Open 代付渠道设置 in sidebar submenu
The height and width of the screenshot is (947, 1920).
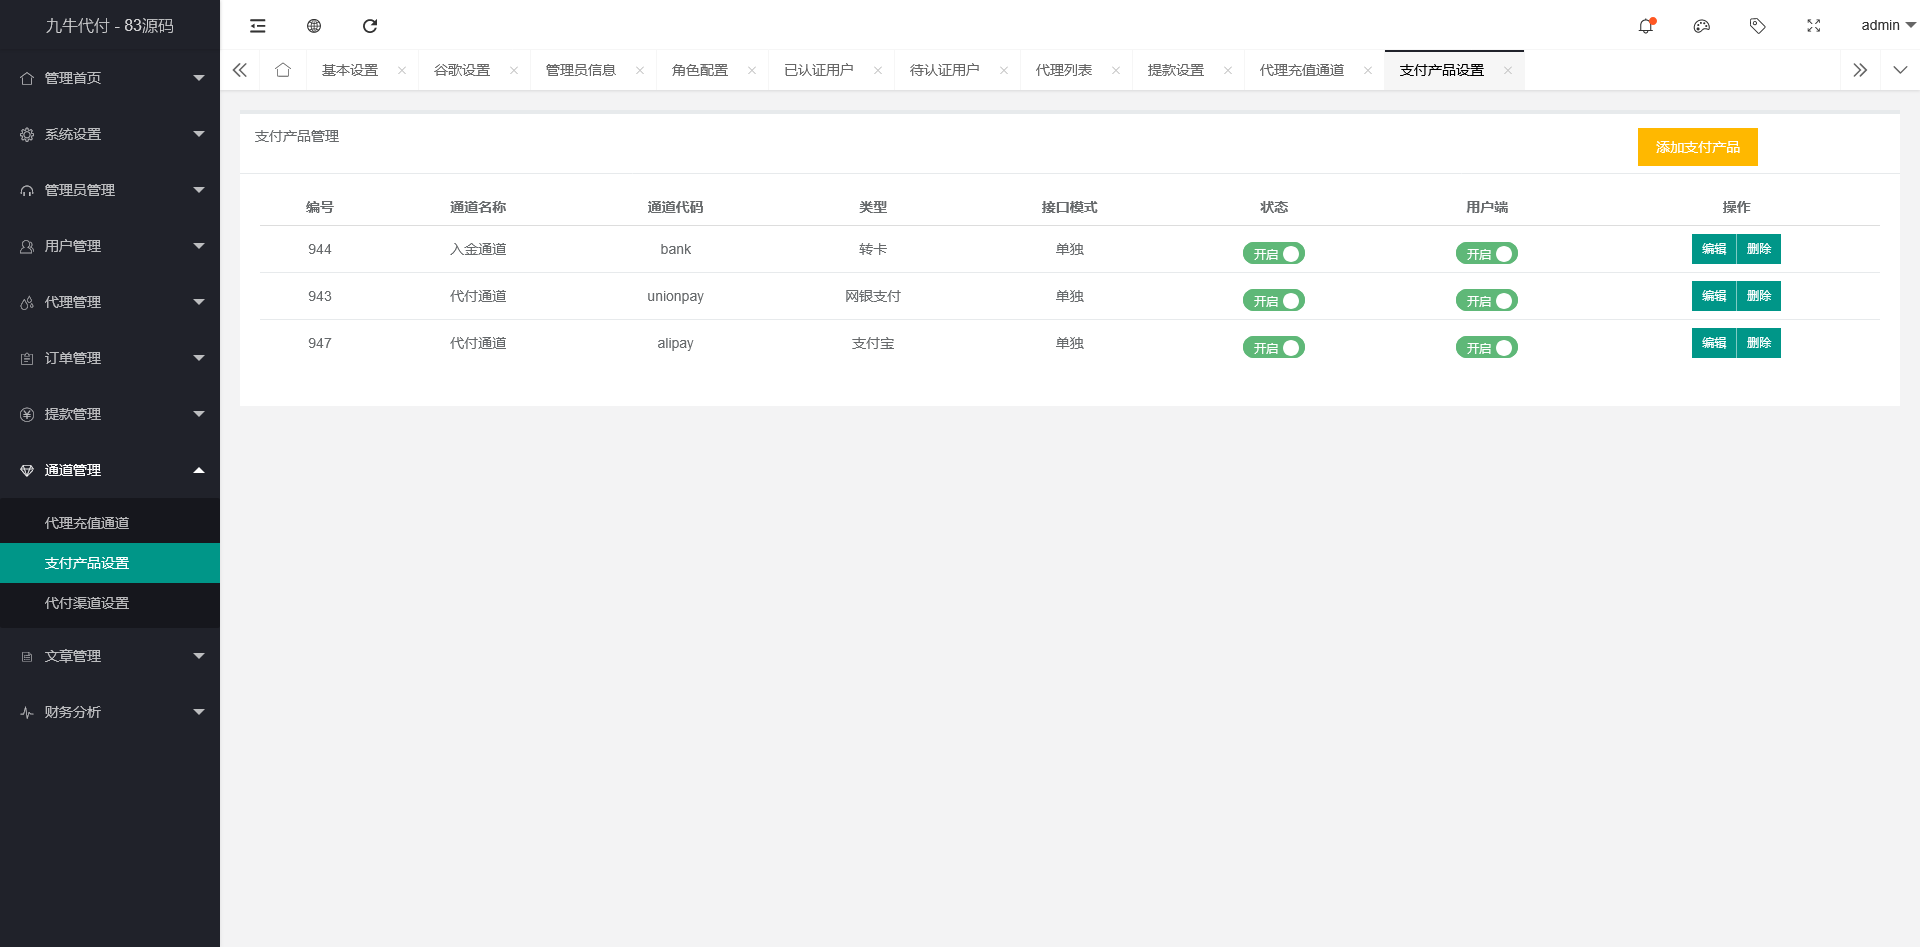pyautogui.click(x=87, y=603)
